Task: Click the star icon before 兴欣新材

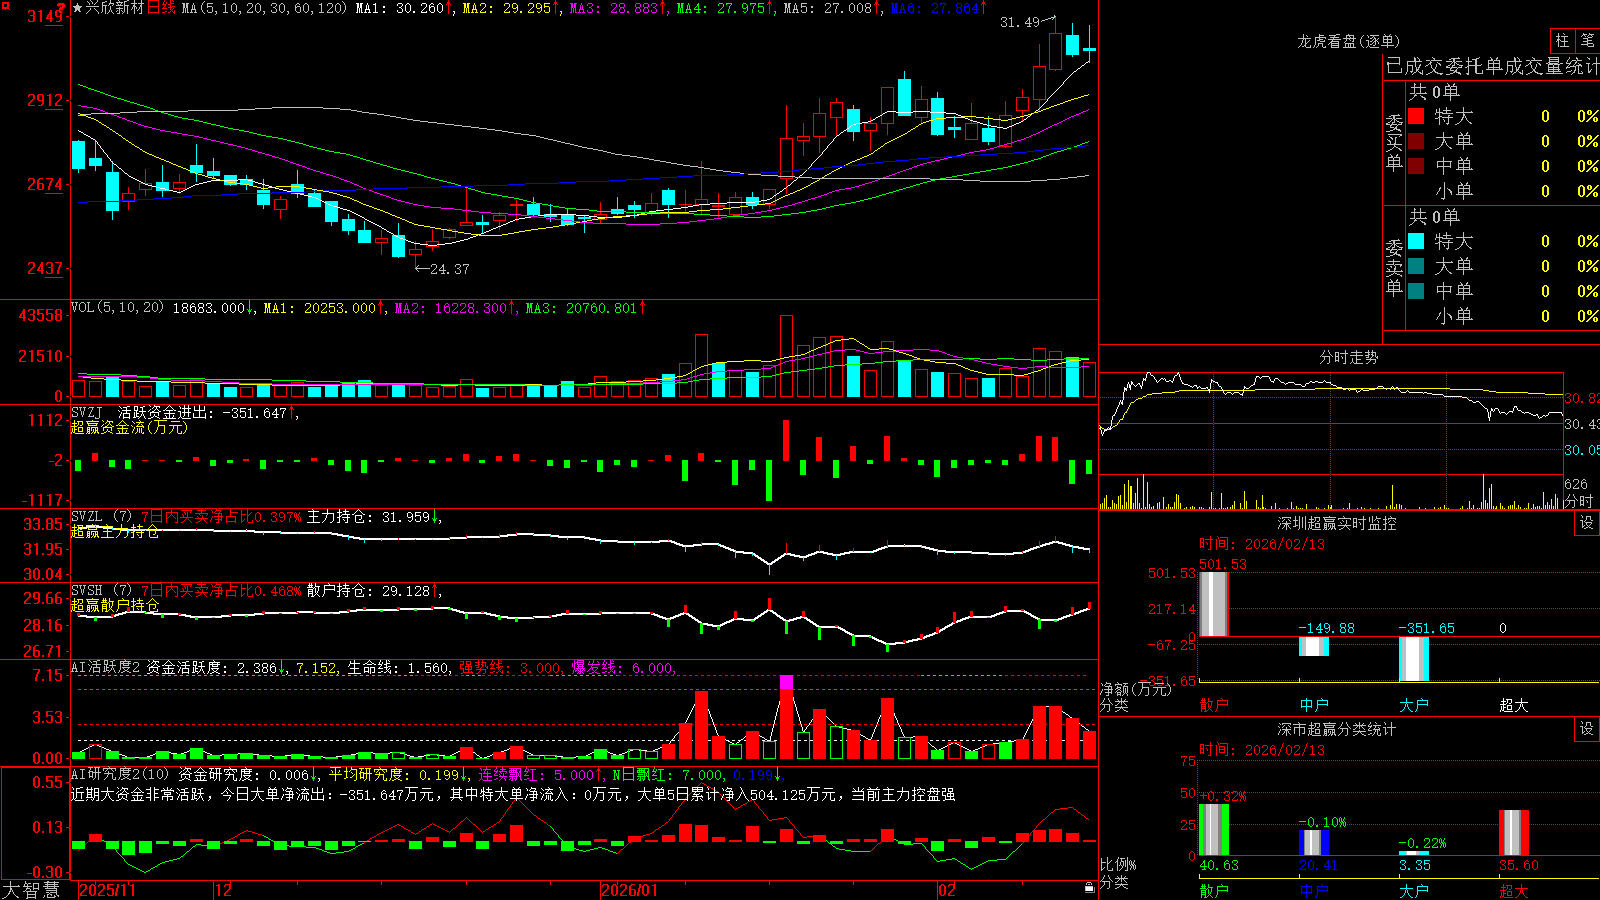Action: pyautogui.click(x=78, y=8)
